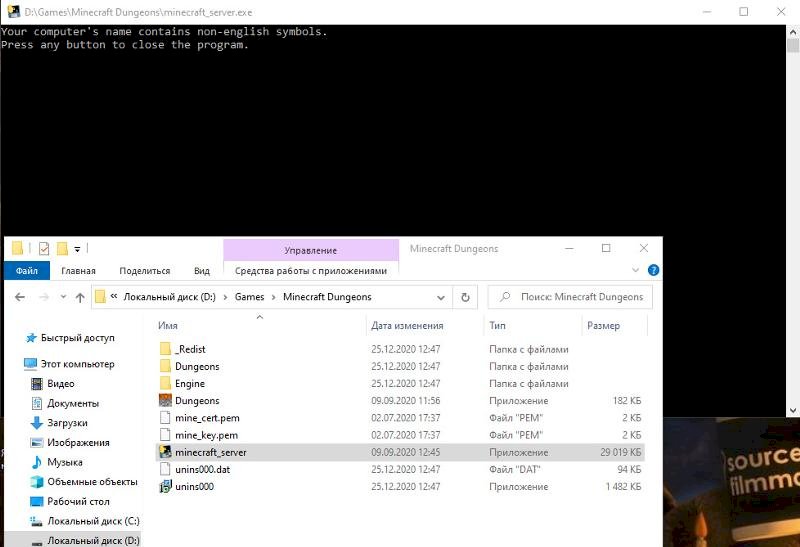Viewport: 800px width, 547px height.
Task: Expand breadcrumb arrow after Локальный диск (D:)
Action: [x=225, y=297]
